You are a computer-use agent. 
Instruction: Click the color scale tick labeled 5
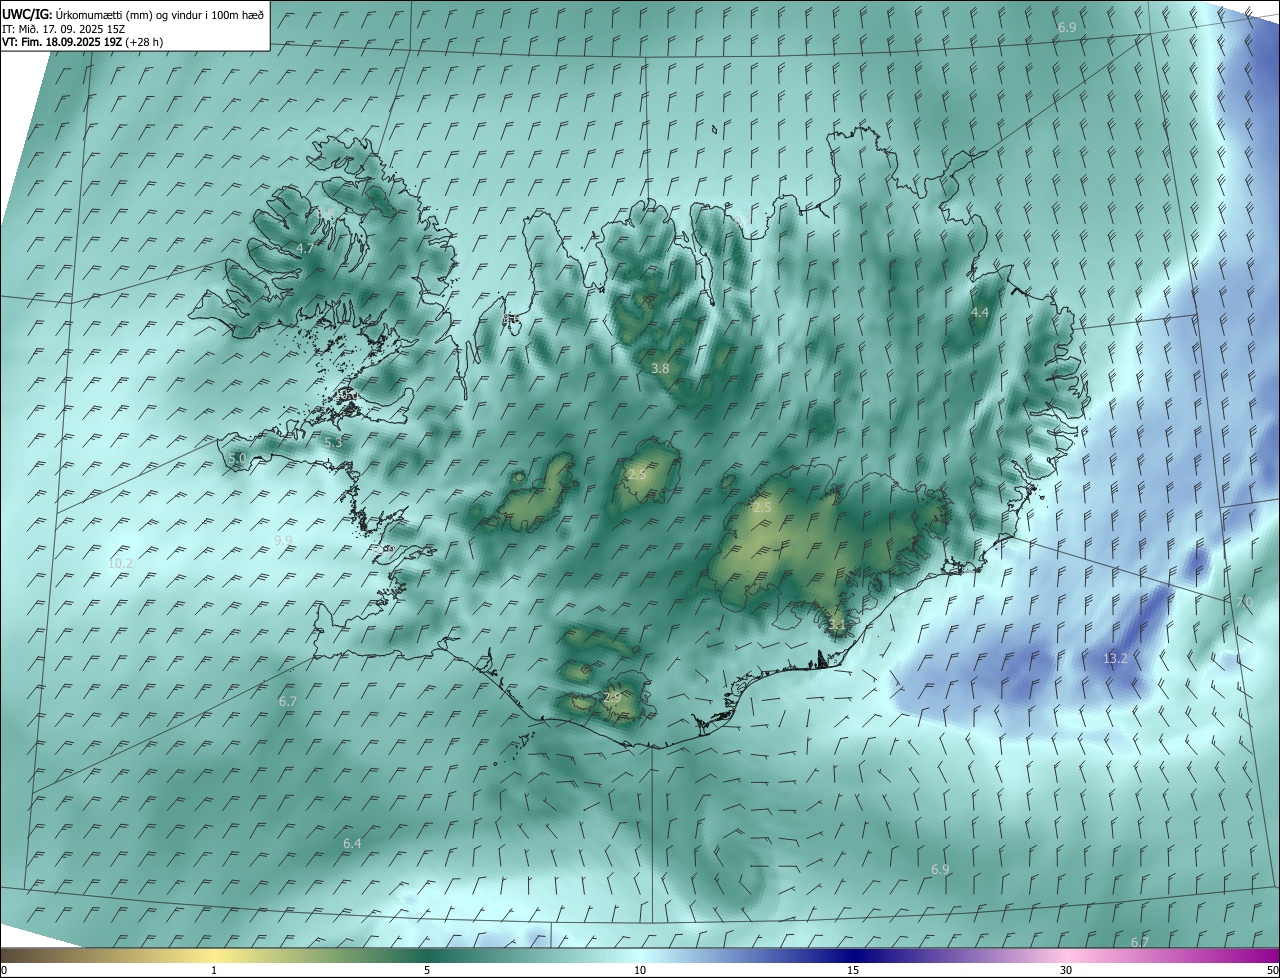pyautogui.click(x=427, y=970)
